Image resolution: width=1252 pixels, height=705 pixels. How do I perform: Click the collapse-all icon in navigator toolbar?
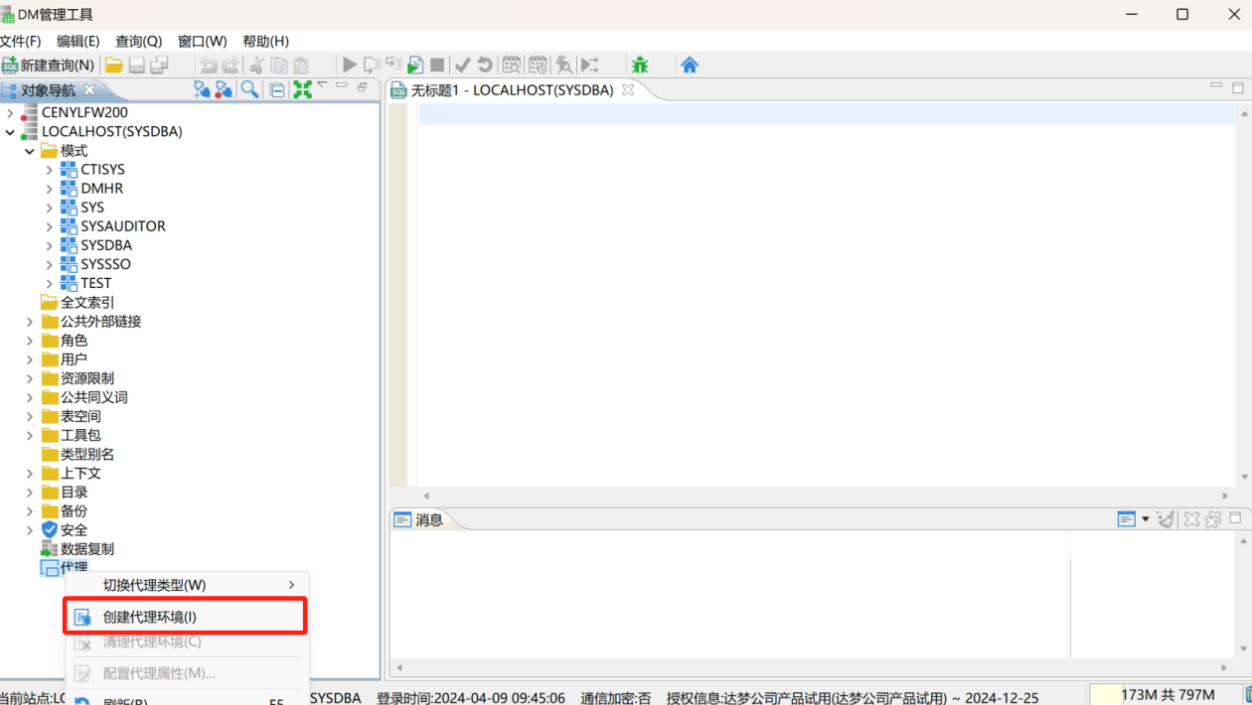point(277,90)
